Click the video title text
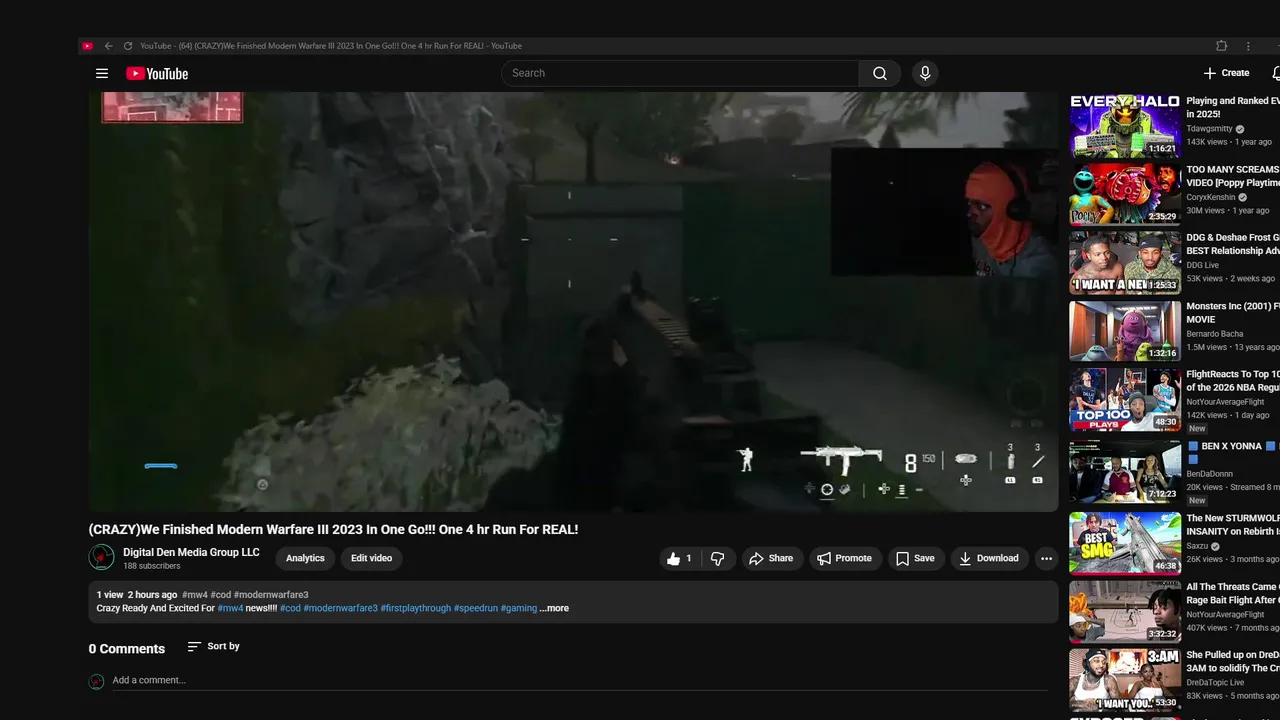This screenshot has width=1280, height=720. pos(333,529)
